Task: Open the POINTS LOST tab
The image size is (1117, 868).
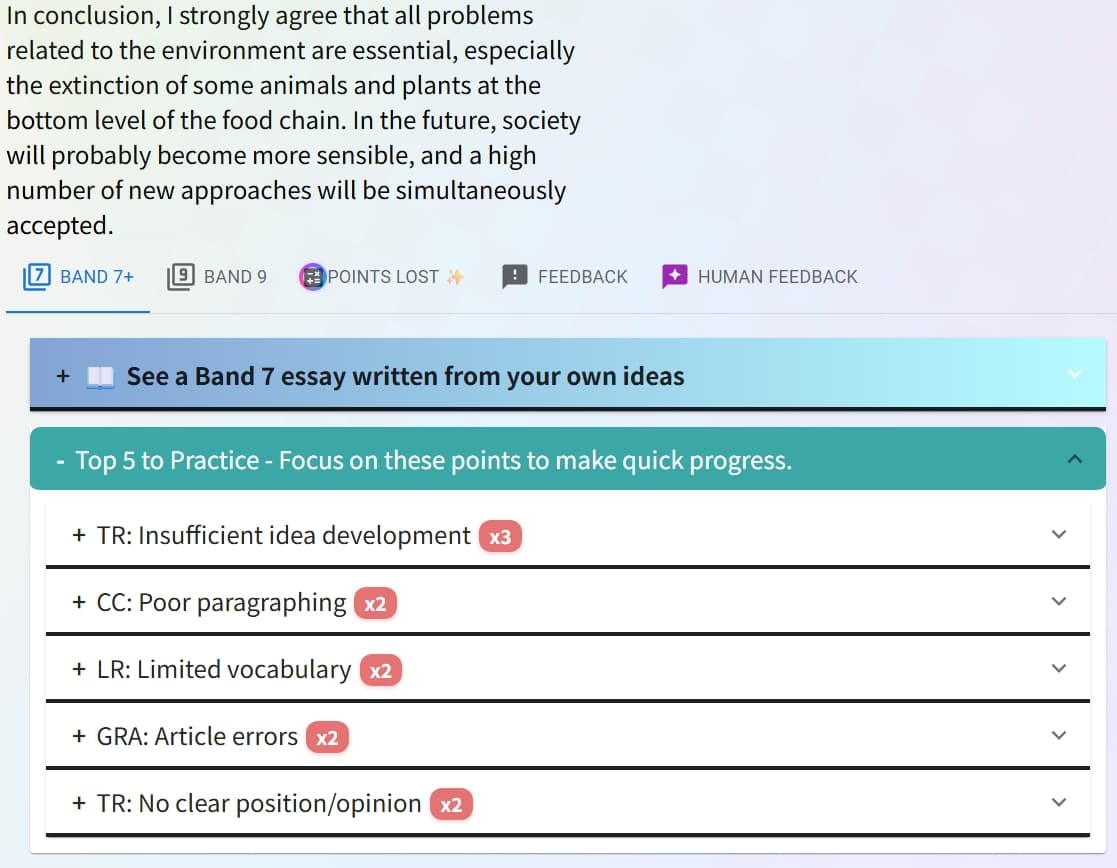Action: [x=383, y=277]
